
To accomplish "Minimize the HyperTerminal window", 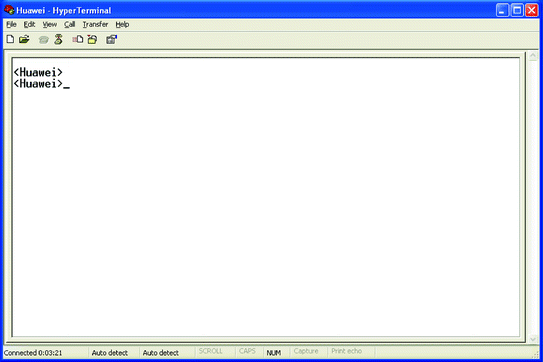I will 502,10.
